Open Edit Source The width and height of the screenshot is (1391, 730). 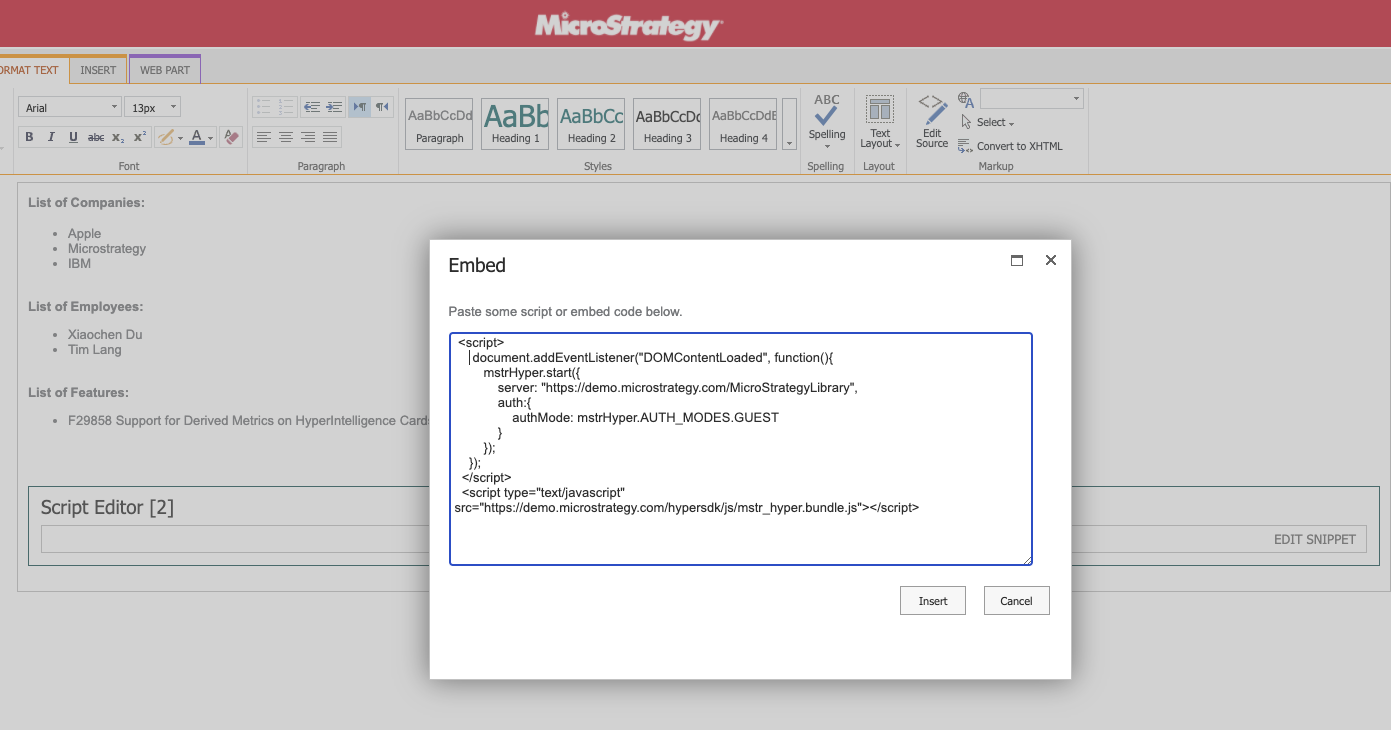click(932, 122)
